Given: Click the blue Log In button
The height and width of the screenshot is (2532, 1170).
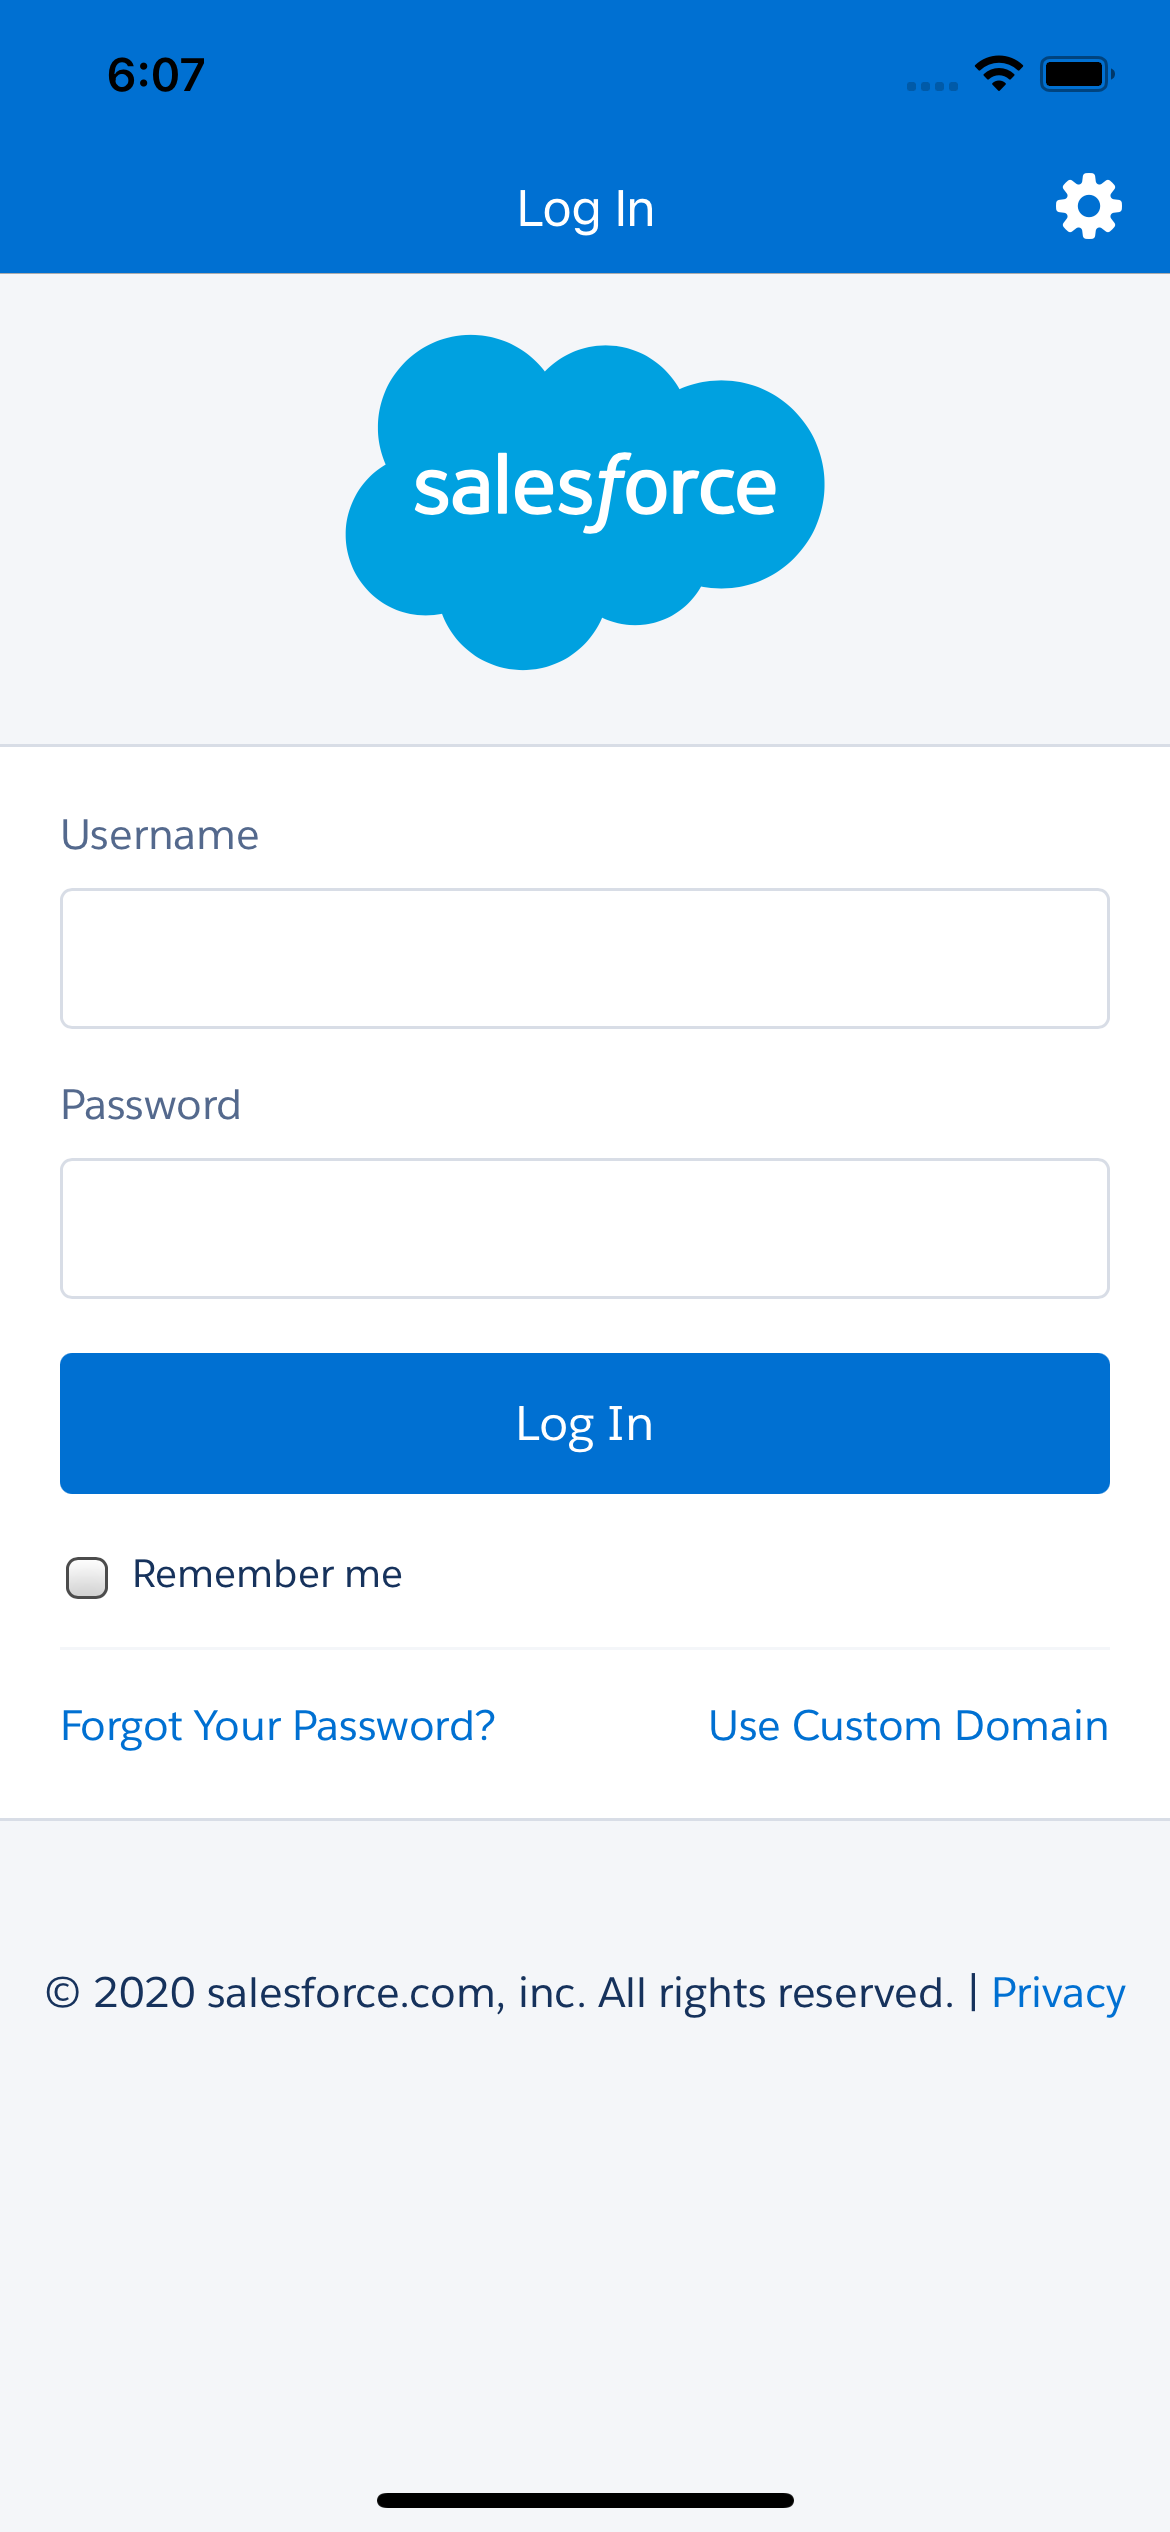Looking at the screenshot, I should pyautogui.click(x=585, y=1423).
